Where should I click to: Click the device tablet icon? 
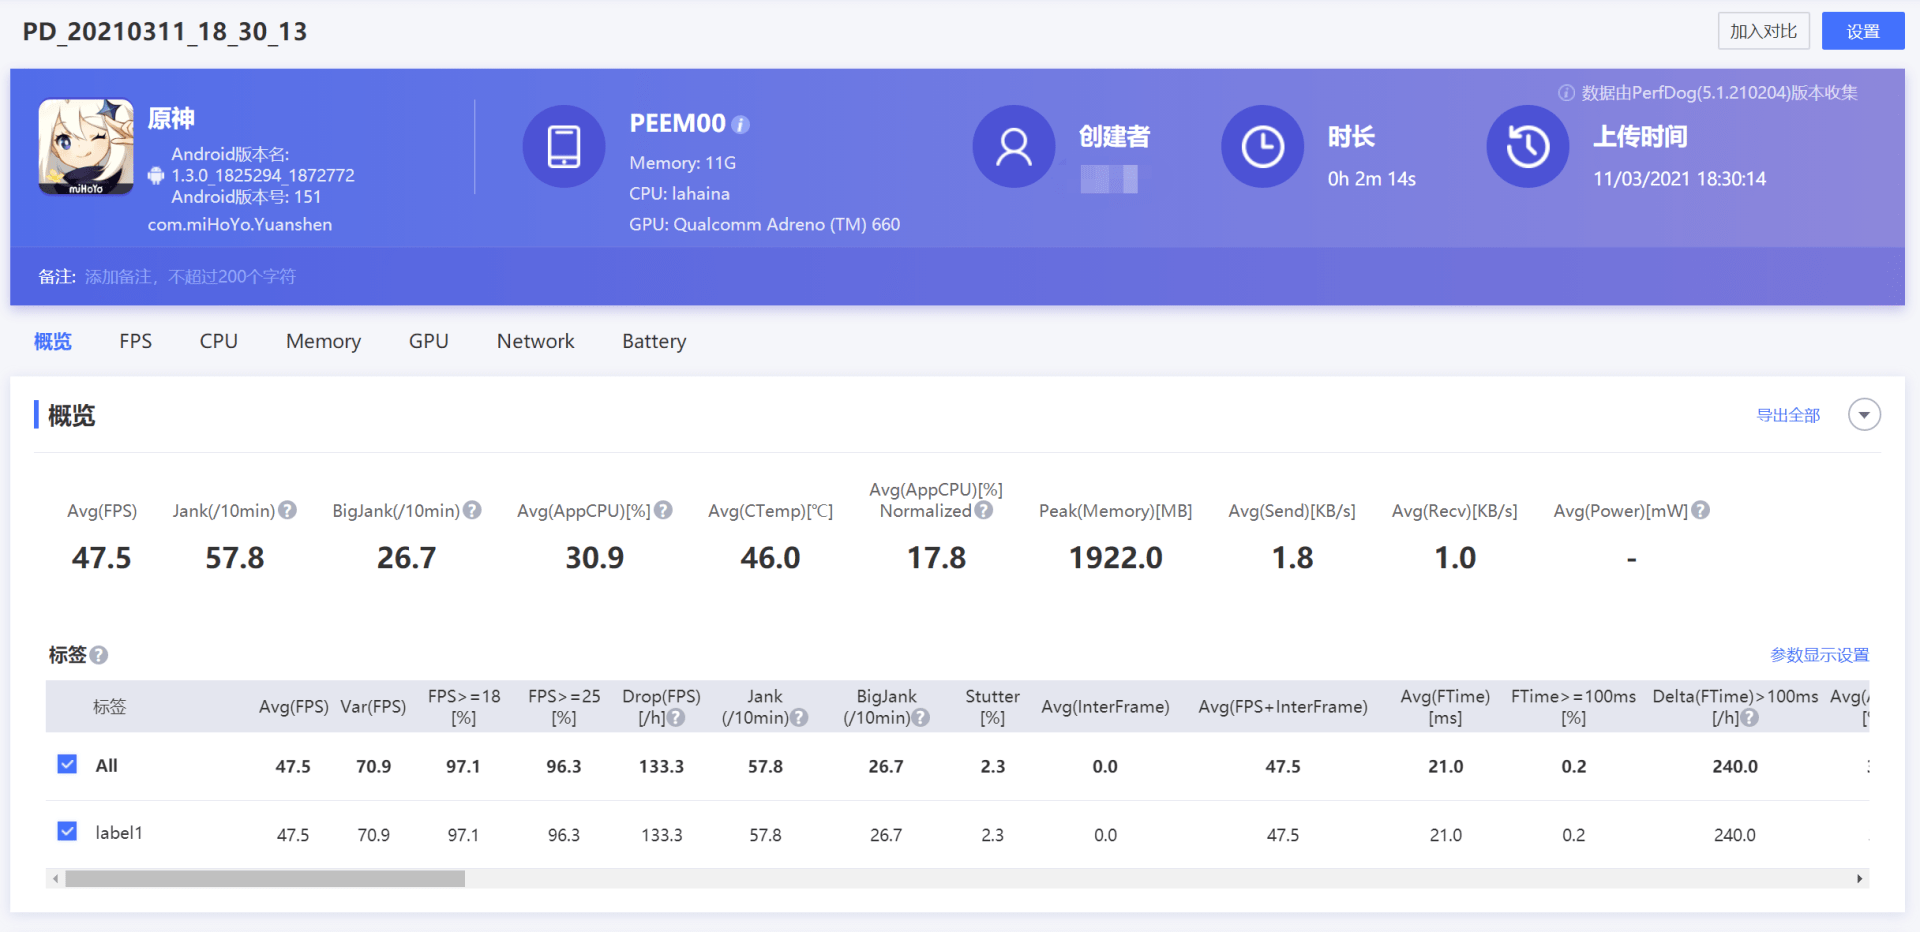coord(564,147)
